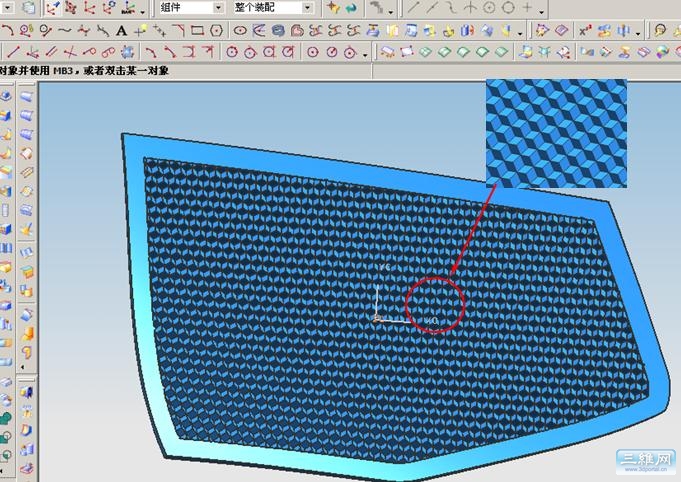
Task: Select the Parallel lines tool
Action: pos(51,52)
